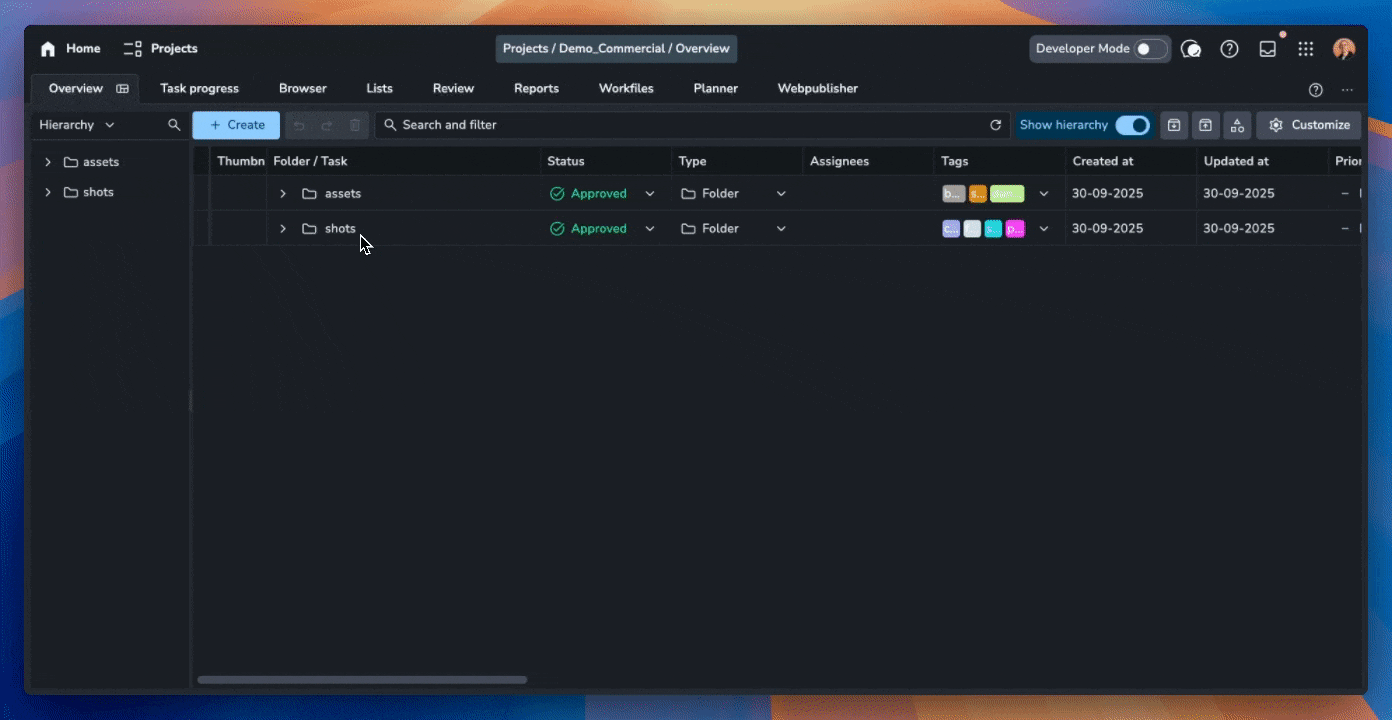Open the chat feed icon in top bar
The height and width of the screenshot is (720, 1392).
click(1191, 49)
